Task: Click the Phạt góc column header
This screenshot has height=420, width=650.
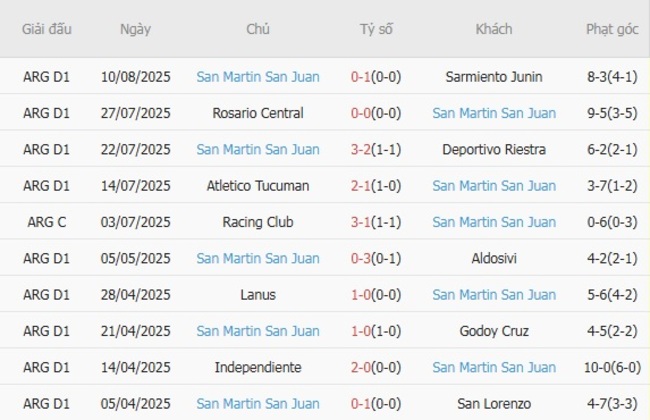Action: pyautogui.click(x=612, y=29)
